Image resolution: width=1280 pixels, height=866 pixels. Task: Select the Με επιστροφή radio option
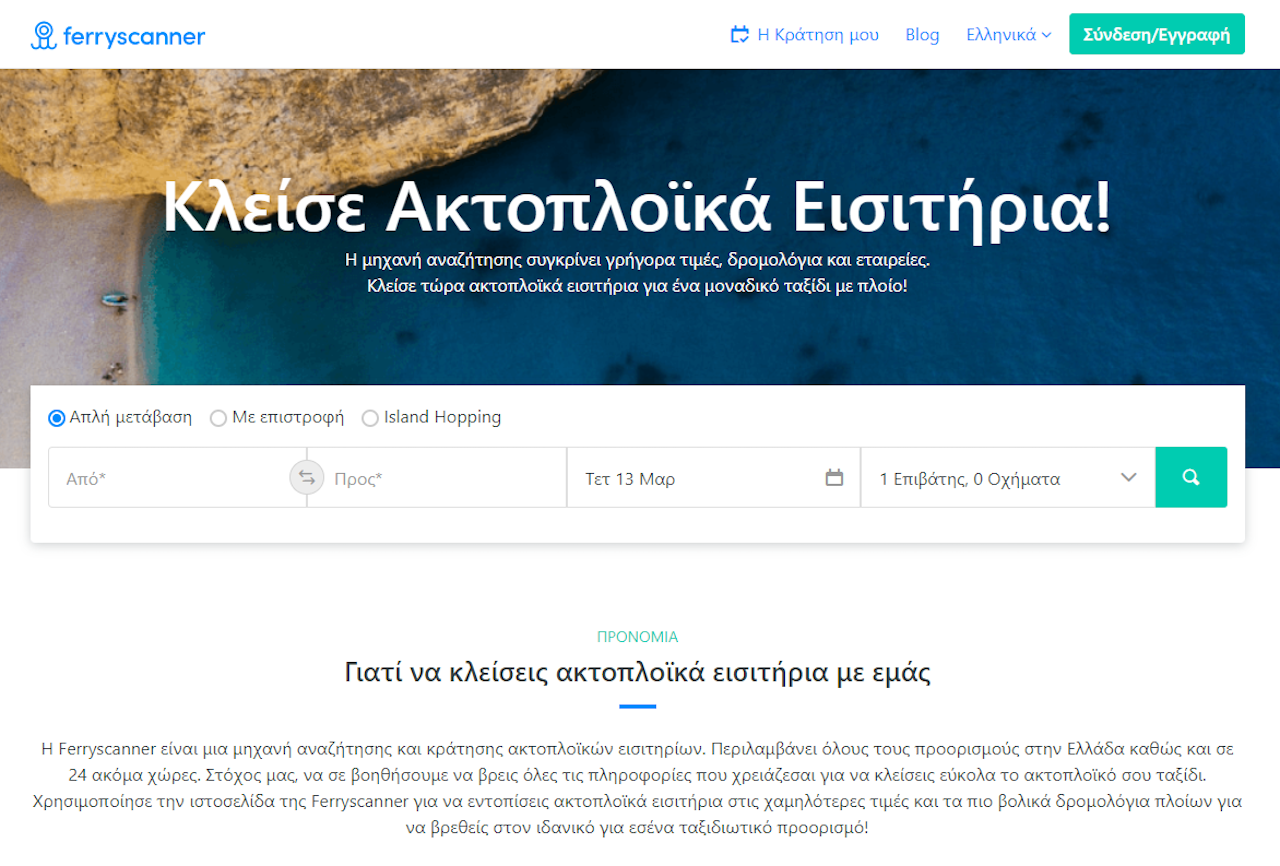pyautogui.click(x=218, y=418)
